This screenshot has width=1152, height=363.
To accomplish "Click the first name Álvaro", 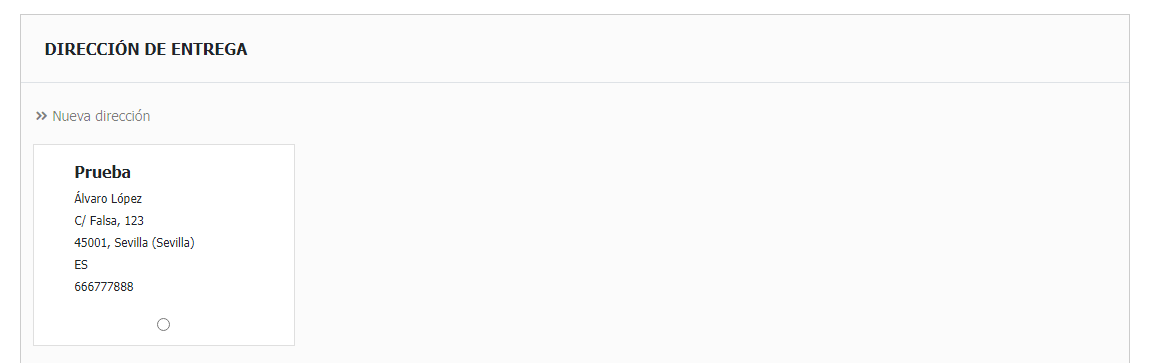I will tap(90, 199).
